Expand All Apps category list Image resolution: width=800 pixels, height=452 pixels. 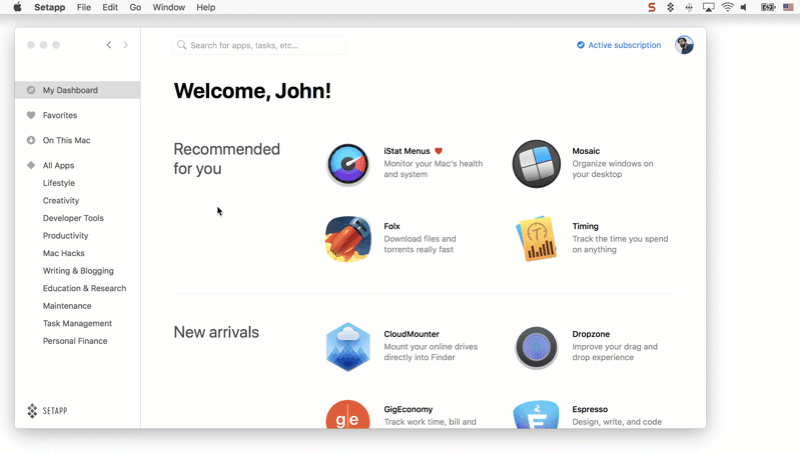coord(58,165)
